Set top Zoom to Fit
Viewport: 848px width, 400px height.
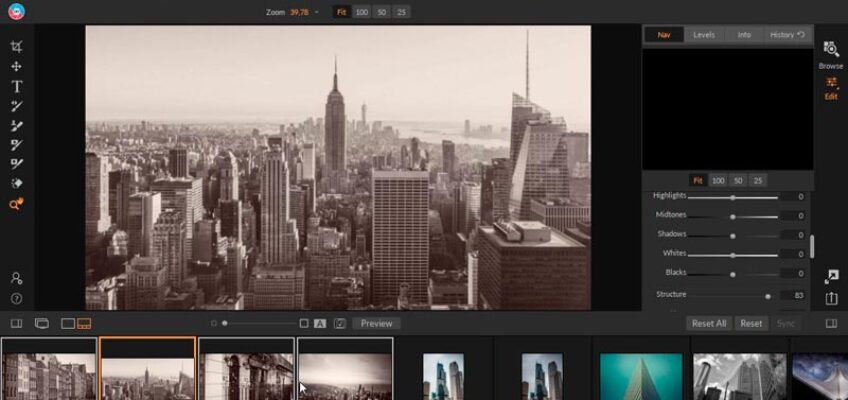point(341,12)
